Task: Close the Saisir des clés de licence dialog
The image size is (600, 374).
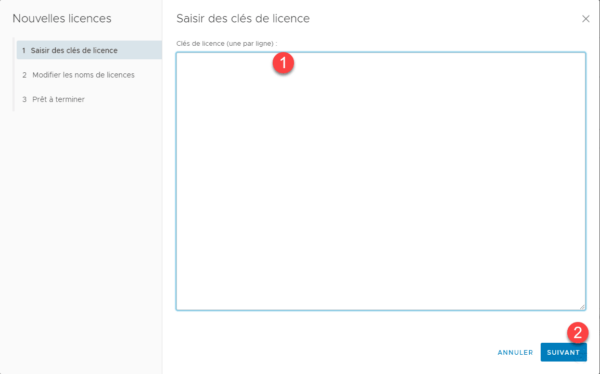Action: pyautogui.click(x=585, y=19)
